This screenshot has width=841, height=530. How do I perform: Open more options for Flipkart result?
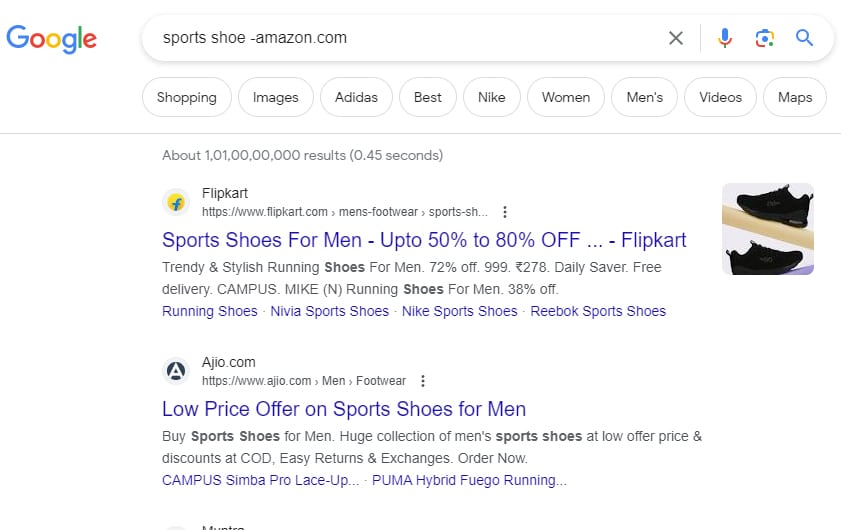tap(505, 212)
